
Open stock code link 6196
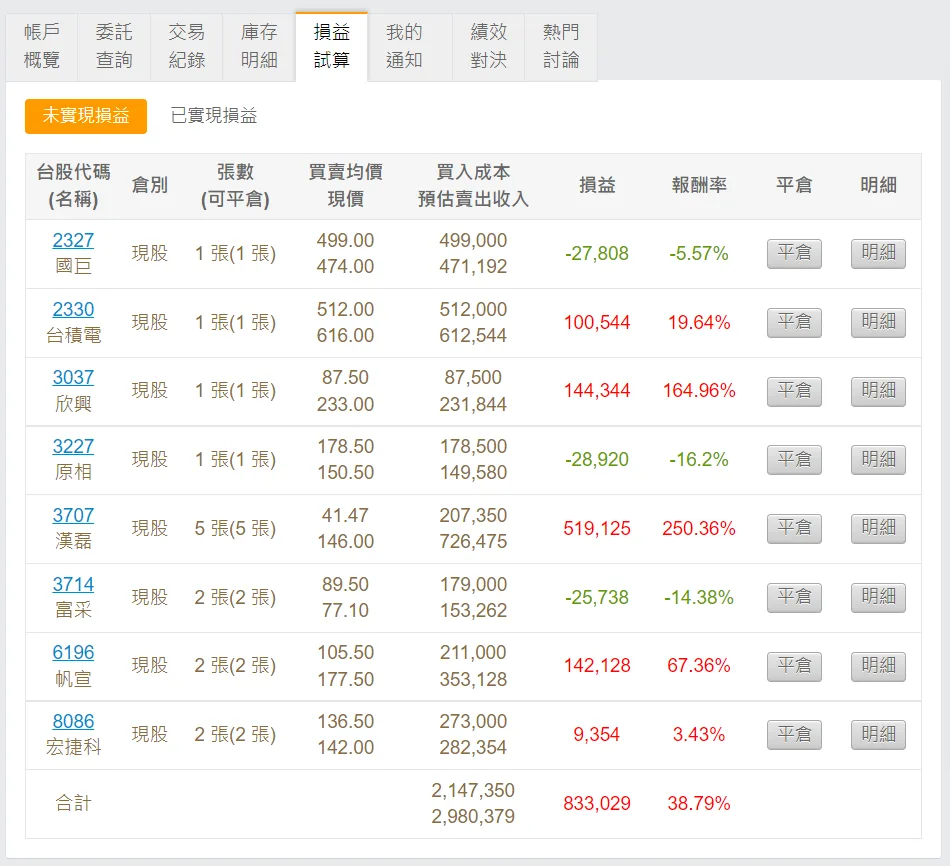73,653
